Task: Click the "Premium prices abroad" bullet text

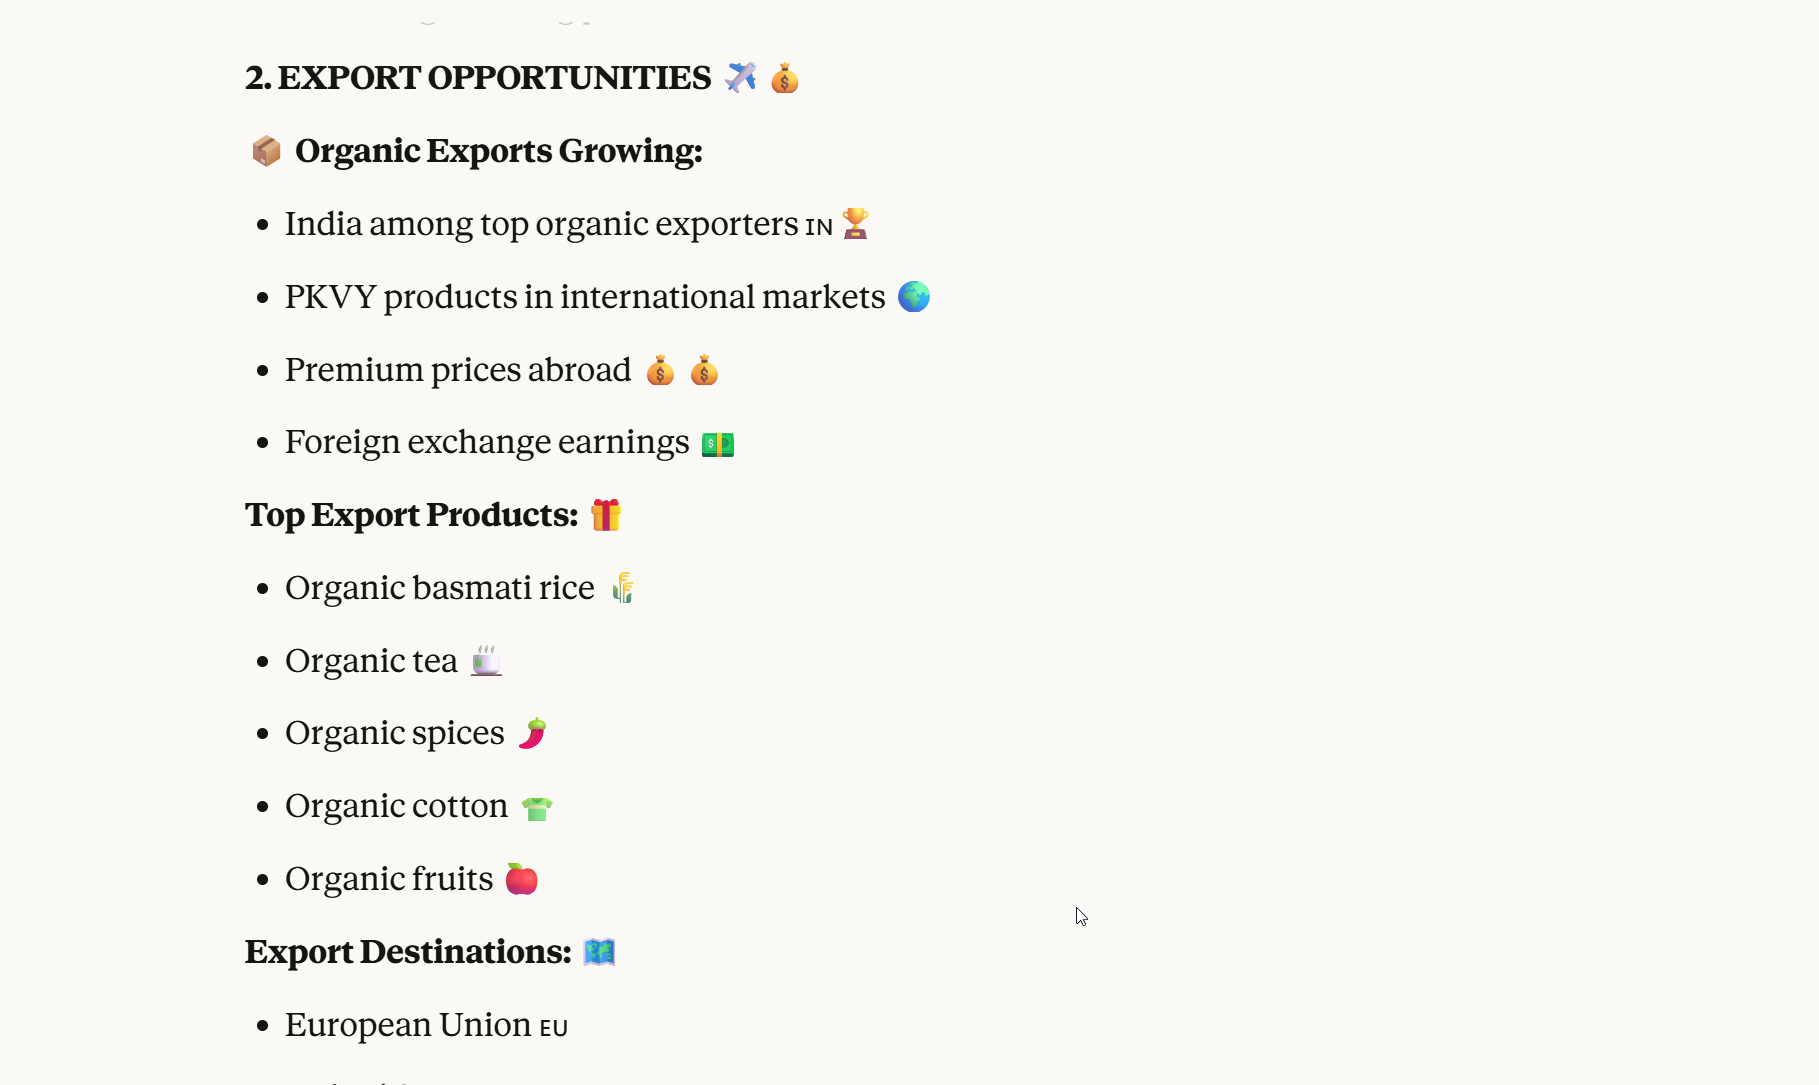Action: coord(458,370)
